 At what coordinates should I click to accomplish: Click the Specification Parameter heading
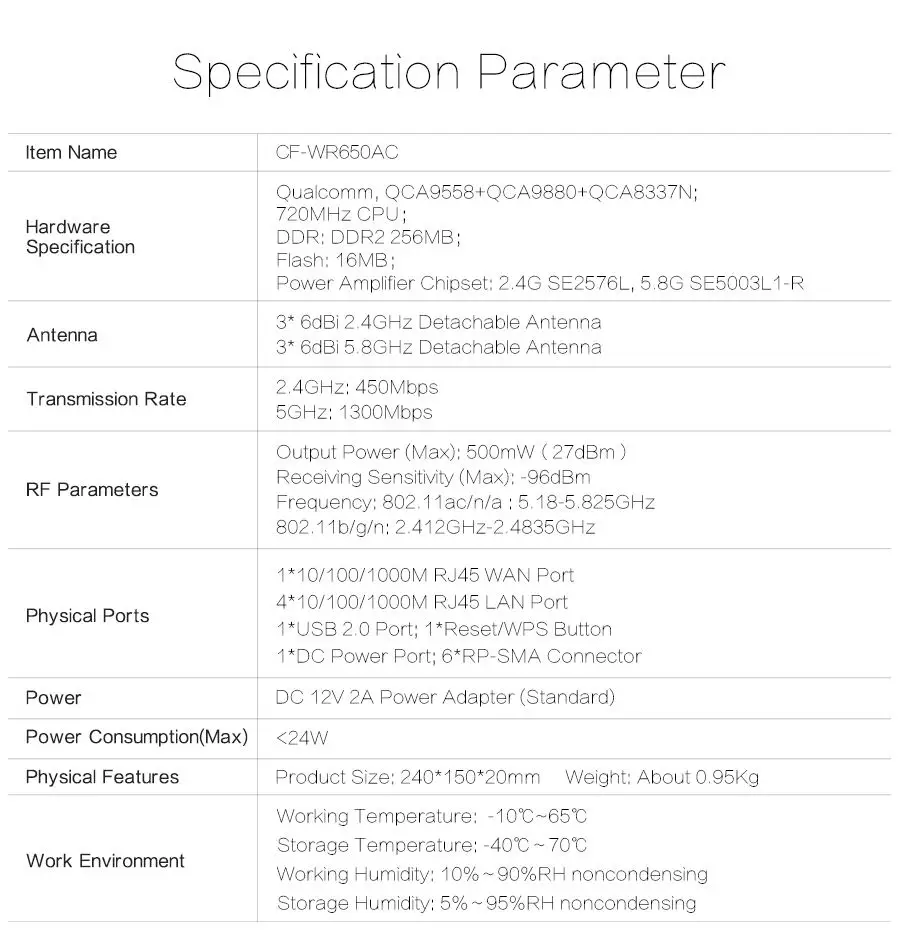(x=449, y=74)
